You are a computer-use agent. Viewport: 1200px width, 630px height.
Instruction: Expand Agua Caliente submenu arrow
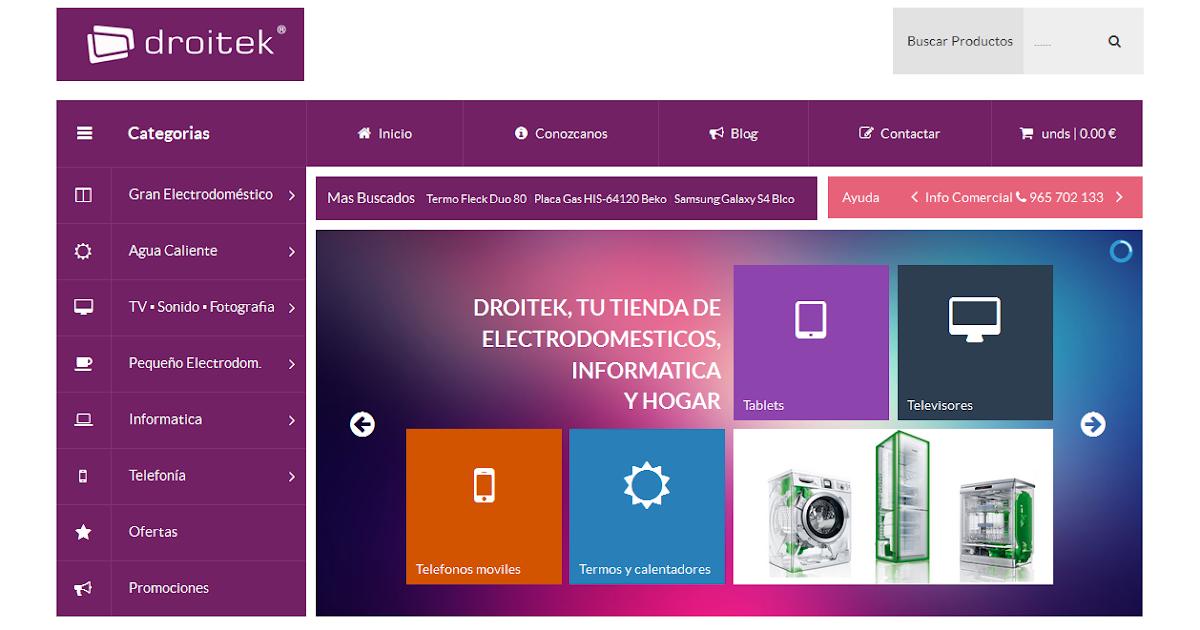292,252
